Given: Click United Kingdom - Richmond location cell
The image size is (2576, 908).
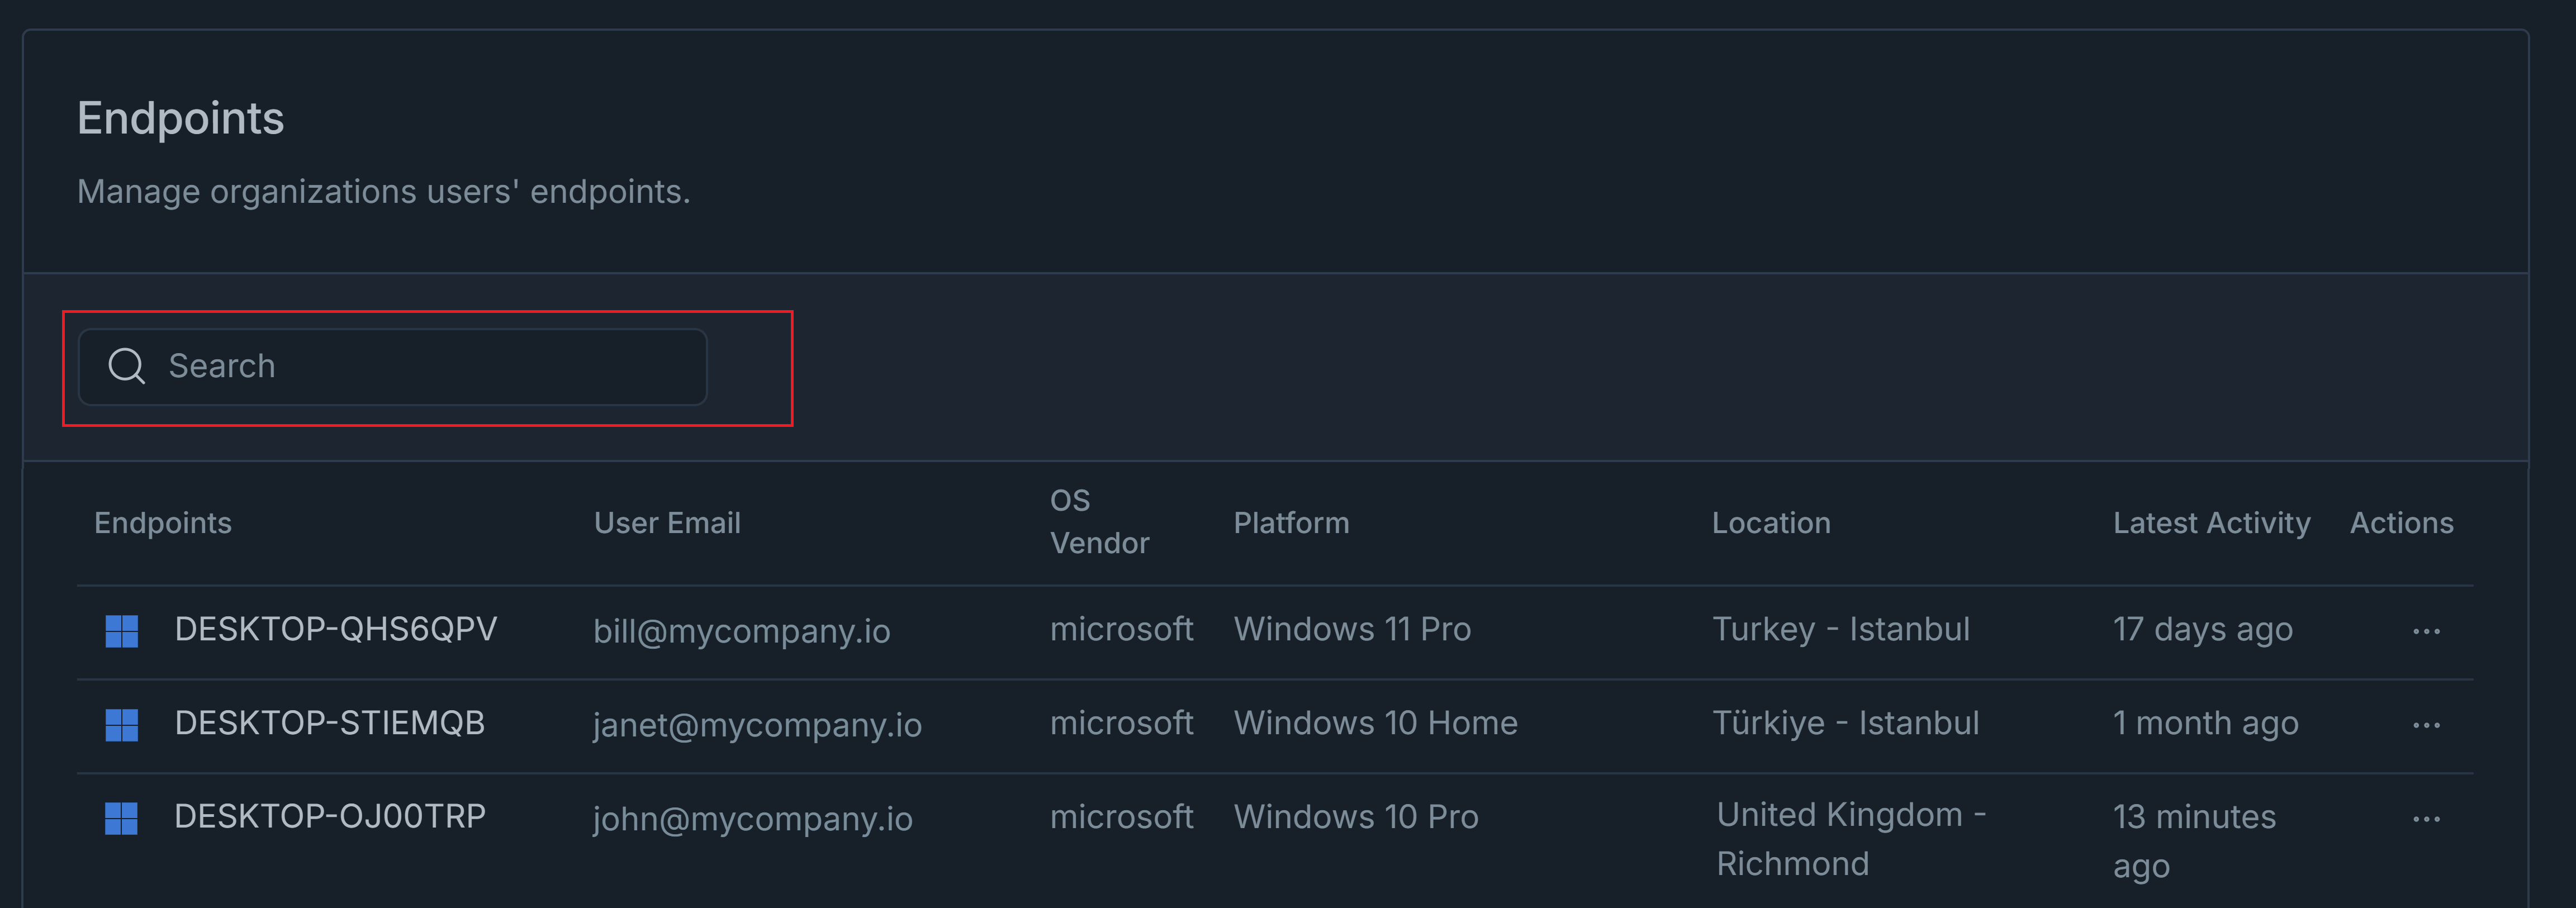Looking at the screenshot, I should tap(1851, 839).
